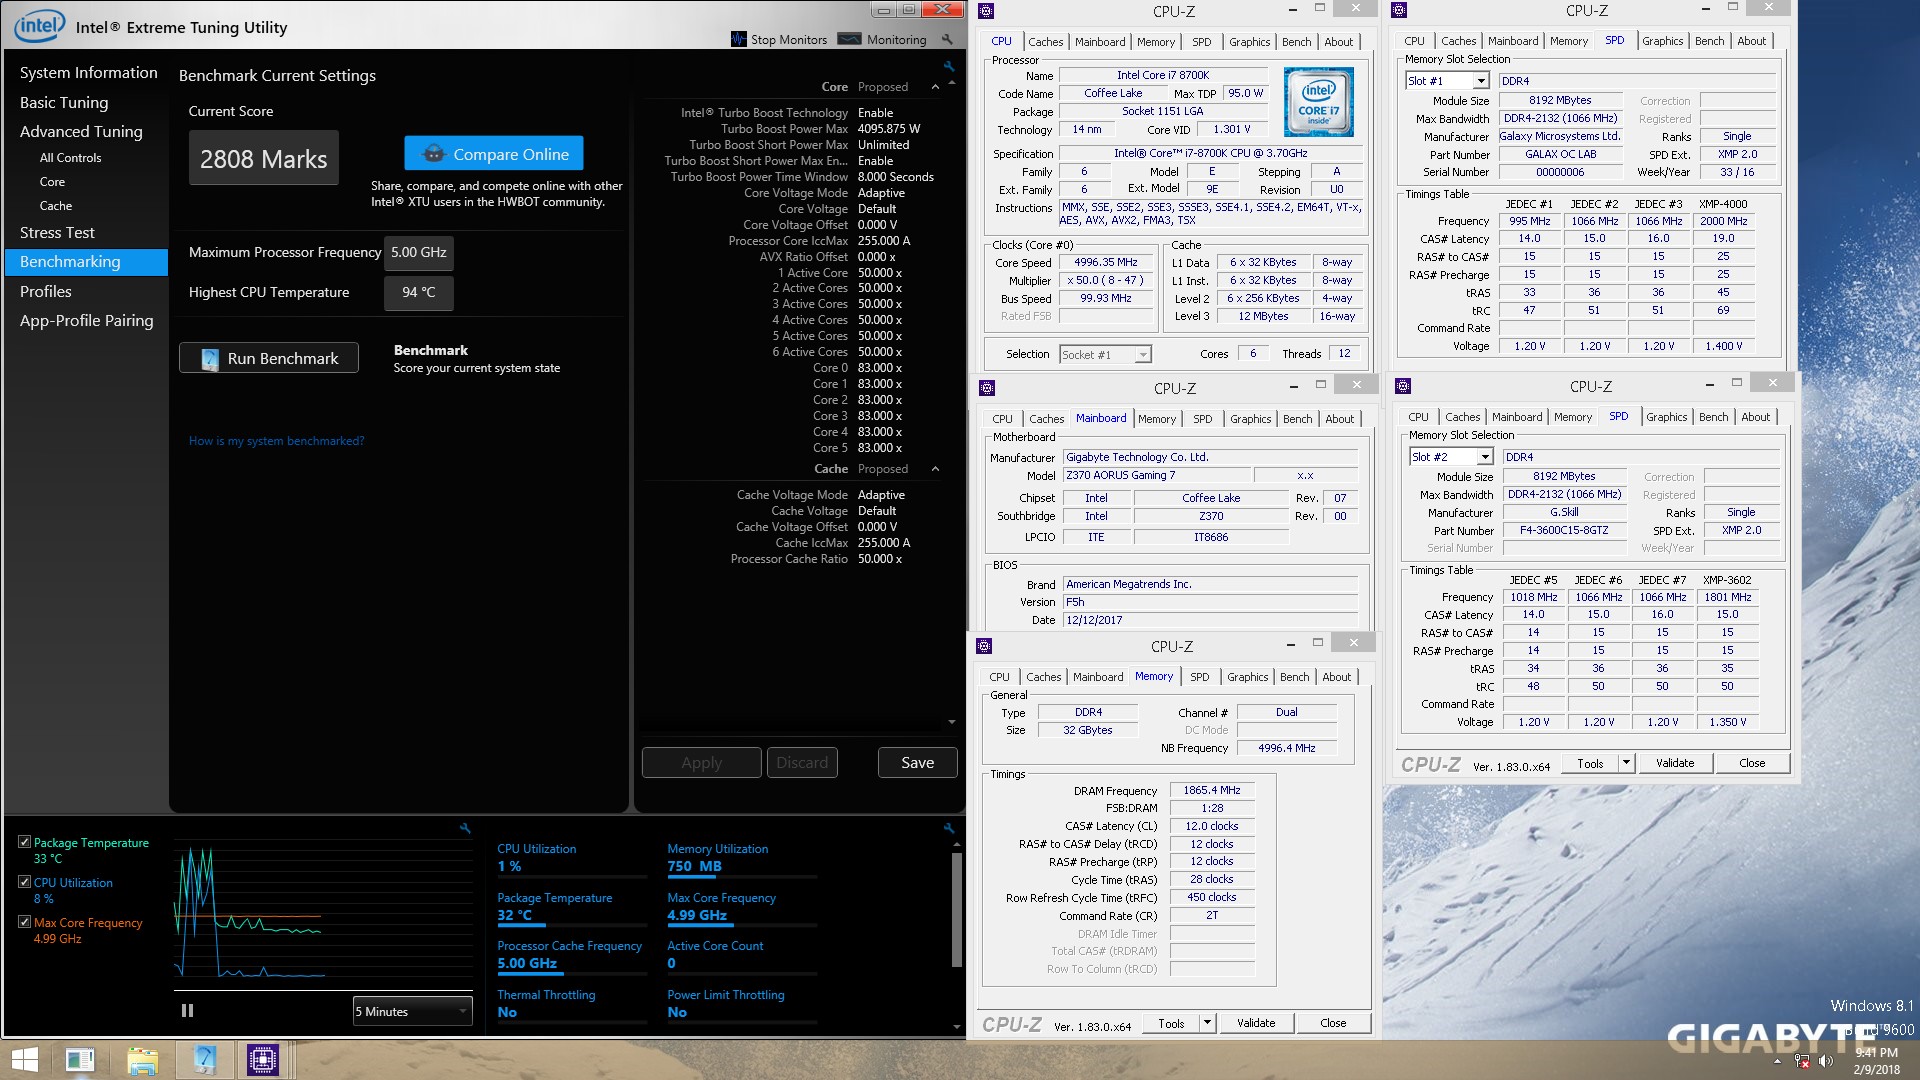The height and width of the screenshot is (1080, 1920).
Task: Click the Stop Monitors waveform icon
Action: (x=739, y=39)
